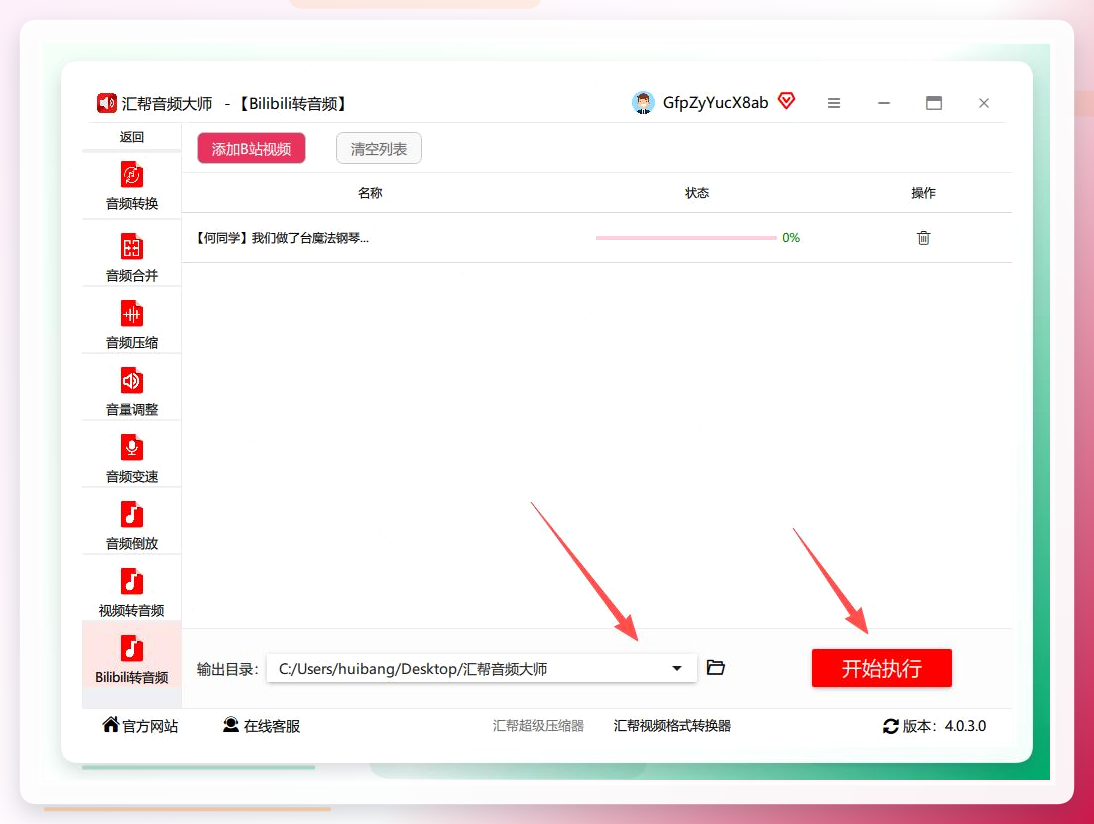Click the output directory path field

pos(481,668)
